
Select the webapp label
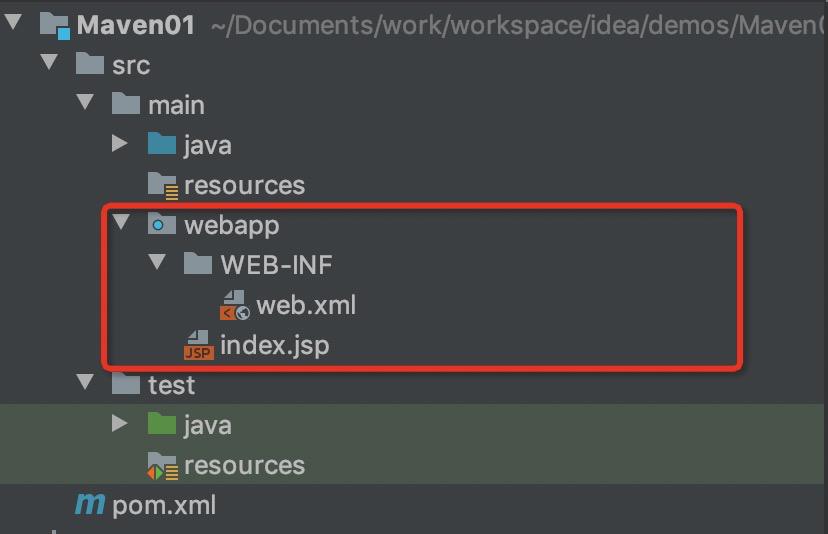(231, 226)
